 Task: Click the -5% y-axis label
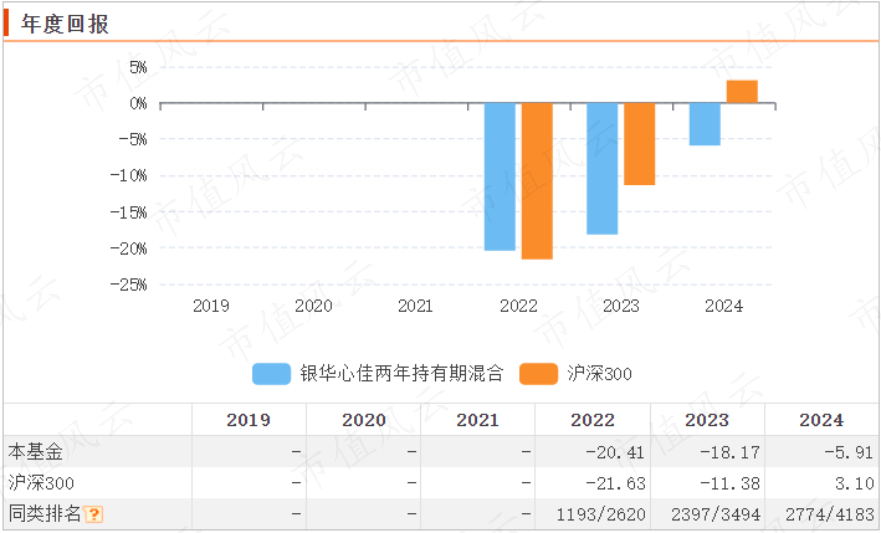click(x=133, y=139)
